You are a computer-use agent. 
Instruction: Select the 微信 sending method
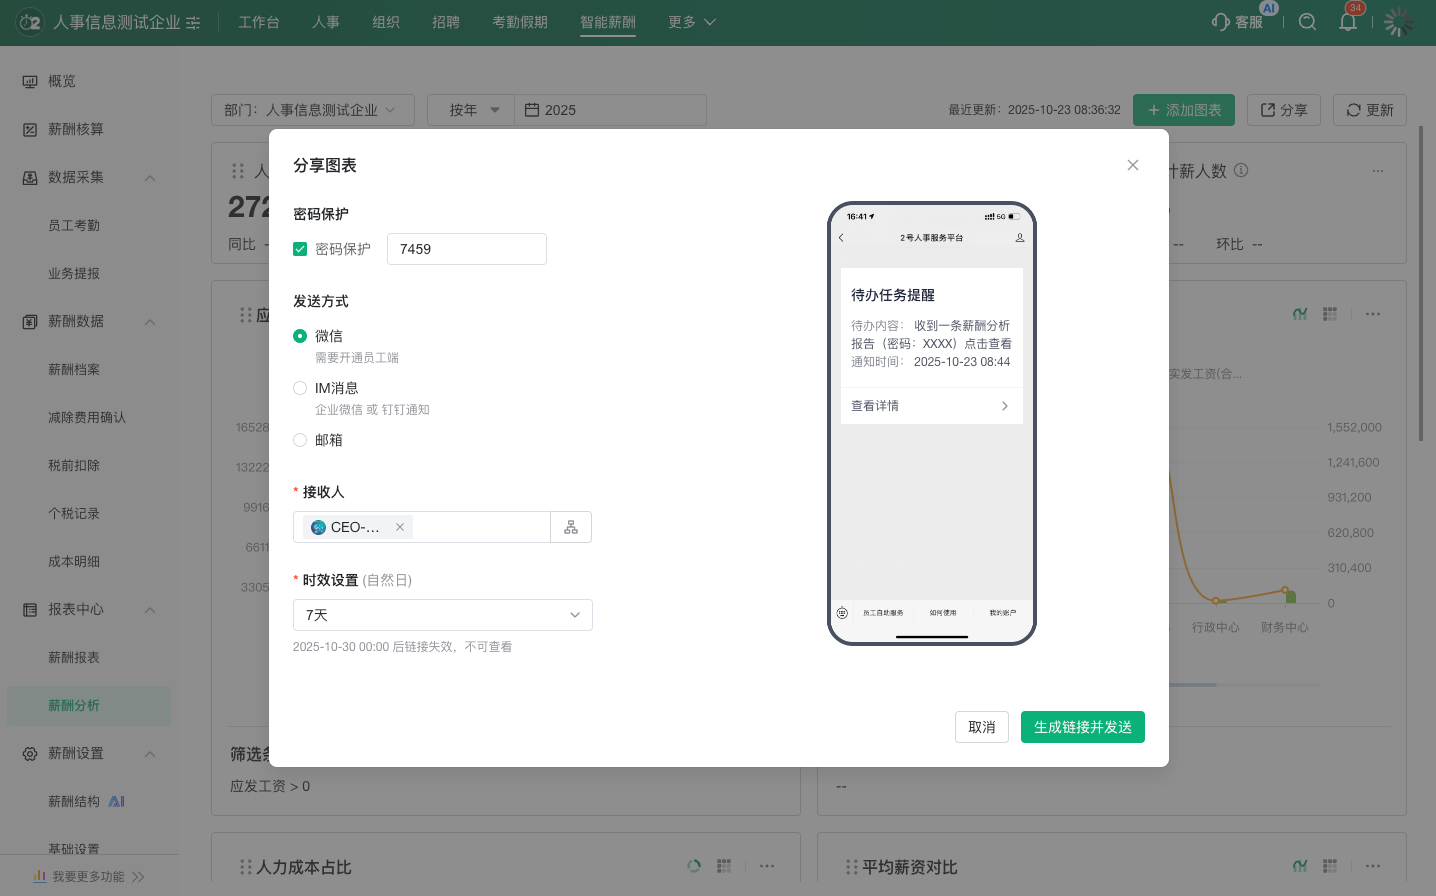coord(300,336)
